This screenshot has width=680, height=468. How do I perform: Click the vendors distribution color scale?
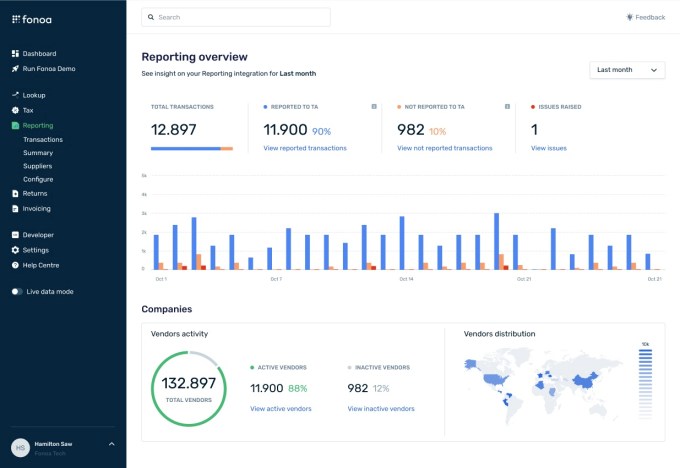click(x=644, y=382)
